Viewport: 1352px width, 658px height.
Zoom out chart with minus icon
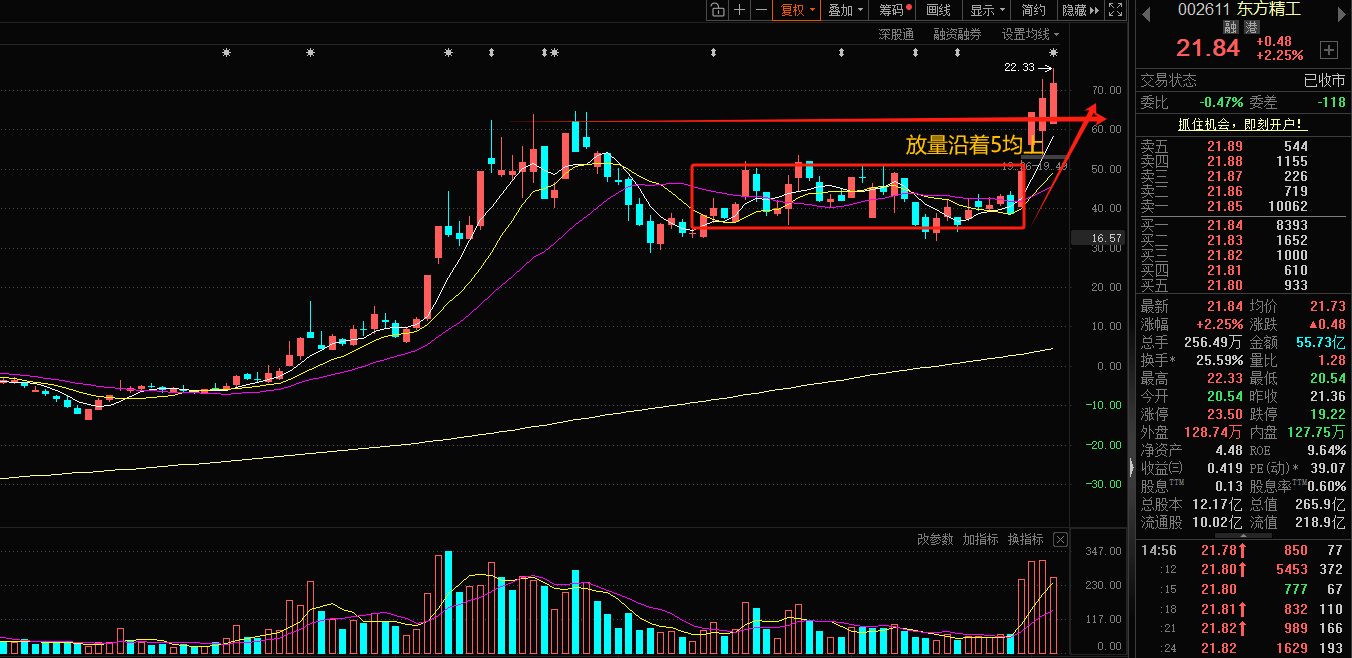tap(761, 10)
